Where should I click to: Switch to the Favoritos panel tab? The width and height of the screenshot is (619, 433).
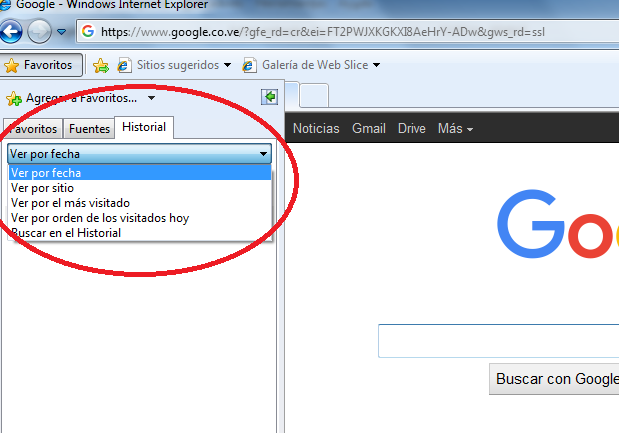point(33,129)
